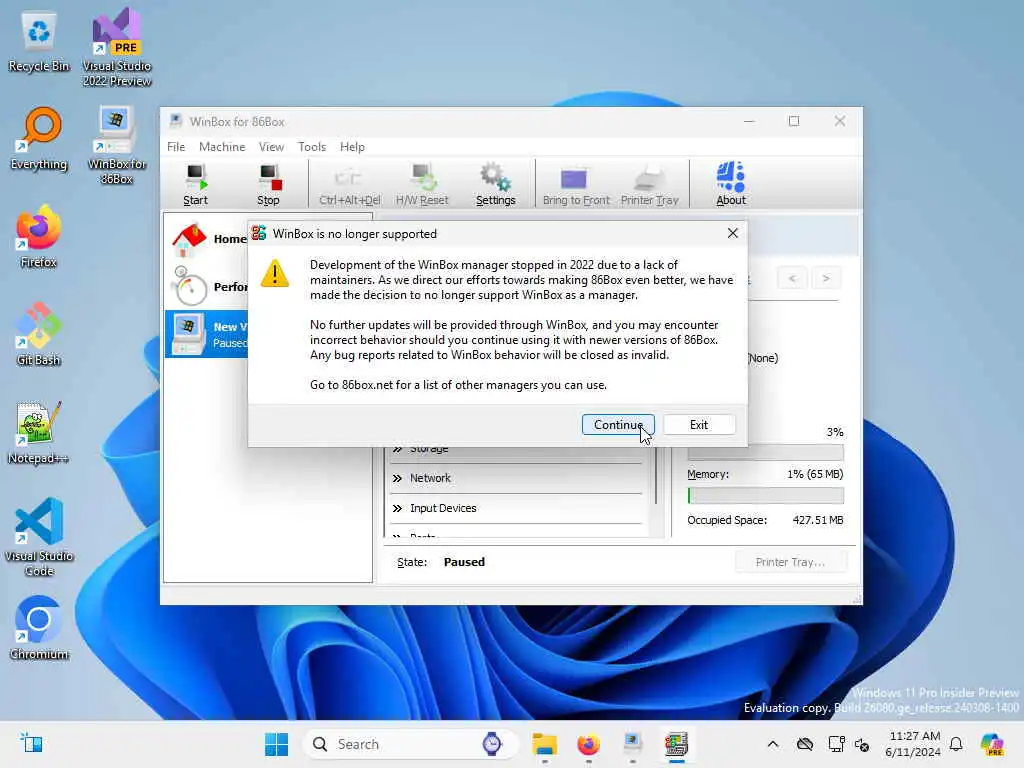Click the Windows Start button on taskbar
This screenshot has height=768, width=1024.
coord(276,744)
